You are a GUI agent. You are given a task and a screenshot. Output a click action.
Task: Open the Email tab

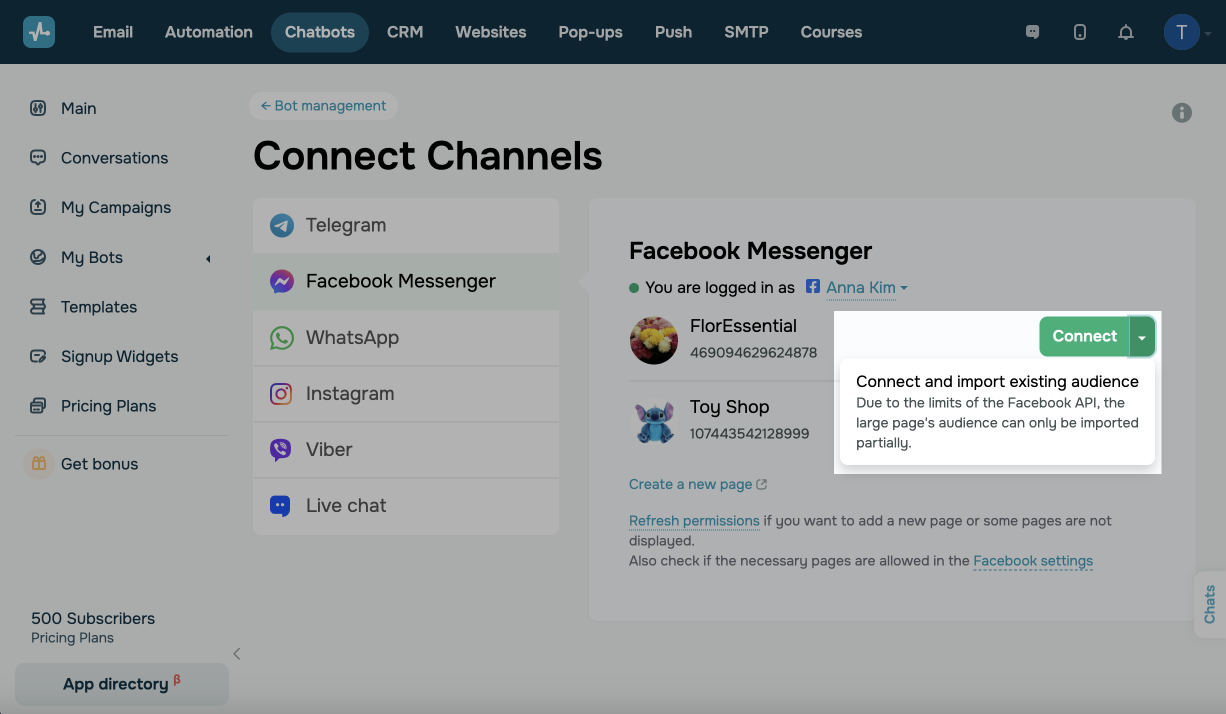(113, 32)
